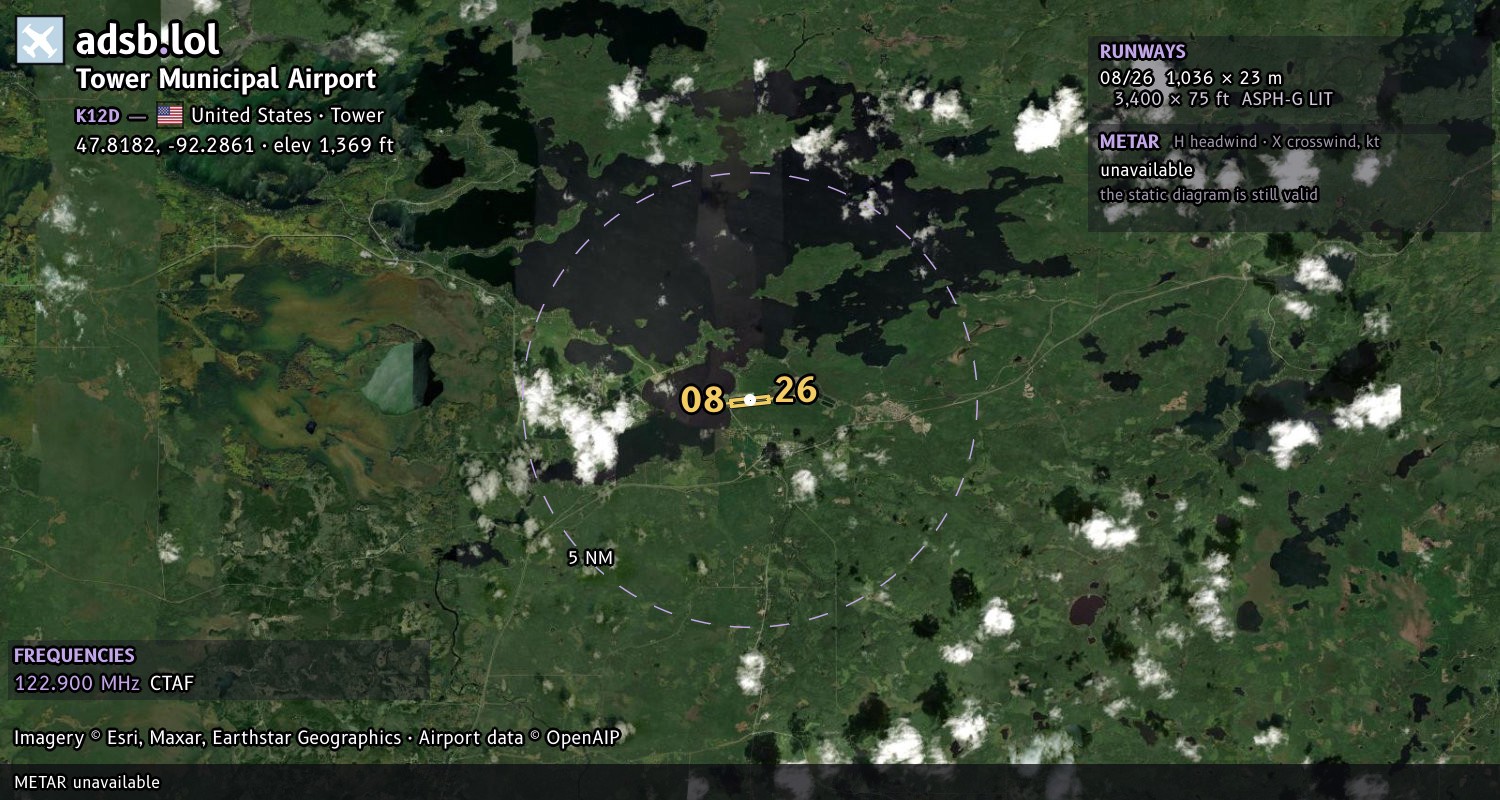Click the 122.900 MHz frequency value
This screenshot has height=800, width=1500.
77,684
